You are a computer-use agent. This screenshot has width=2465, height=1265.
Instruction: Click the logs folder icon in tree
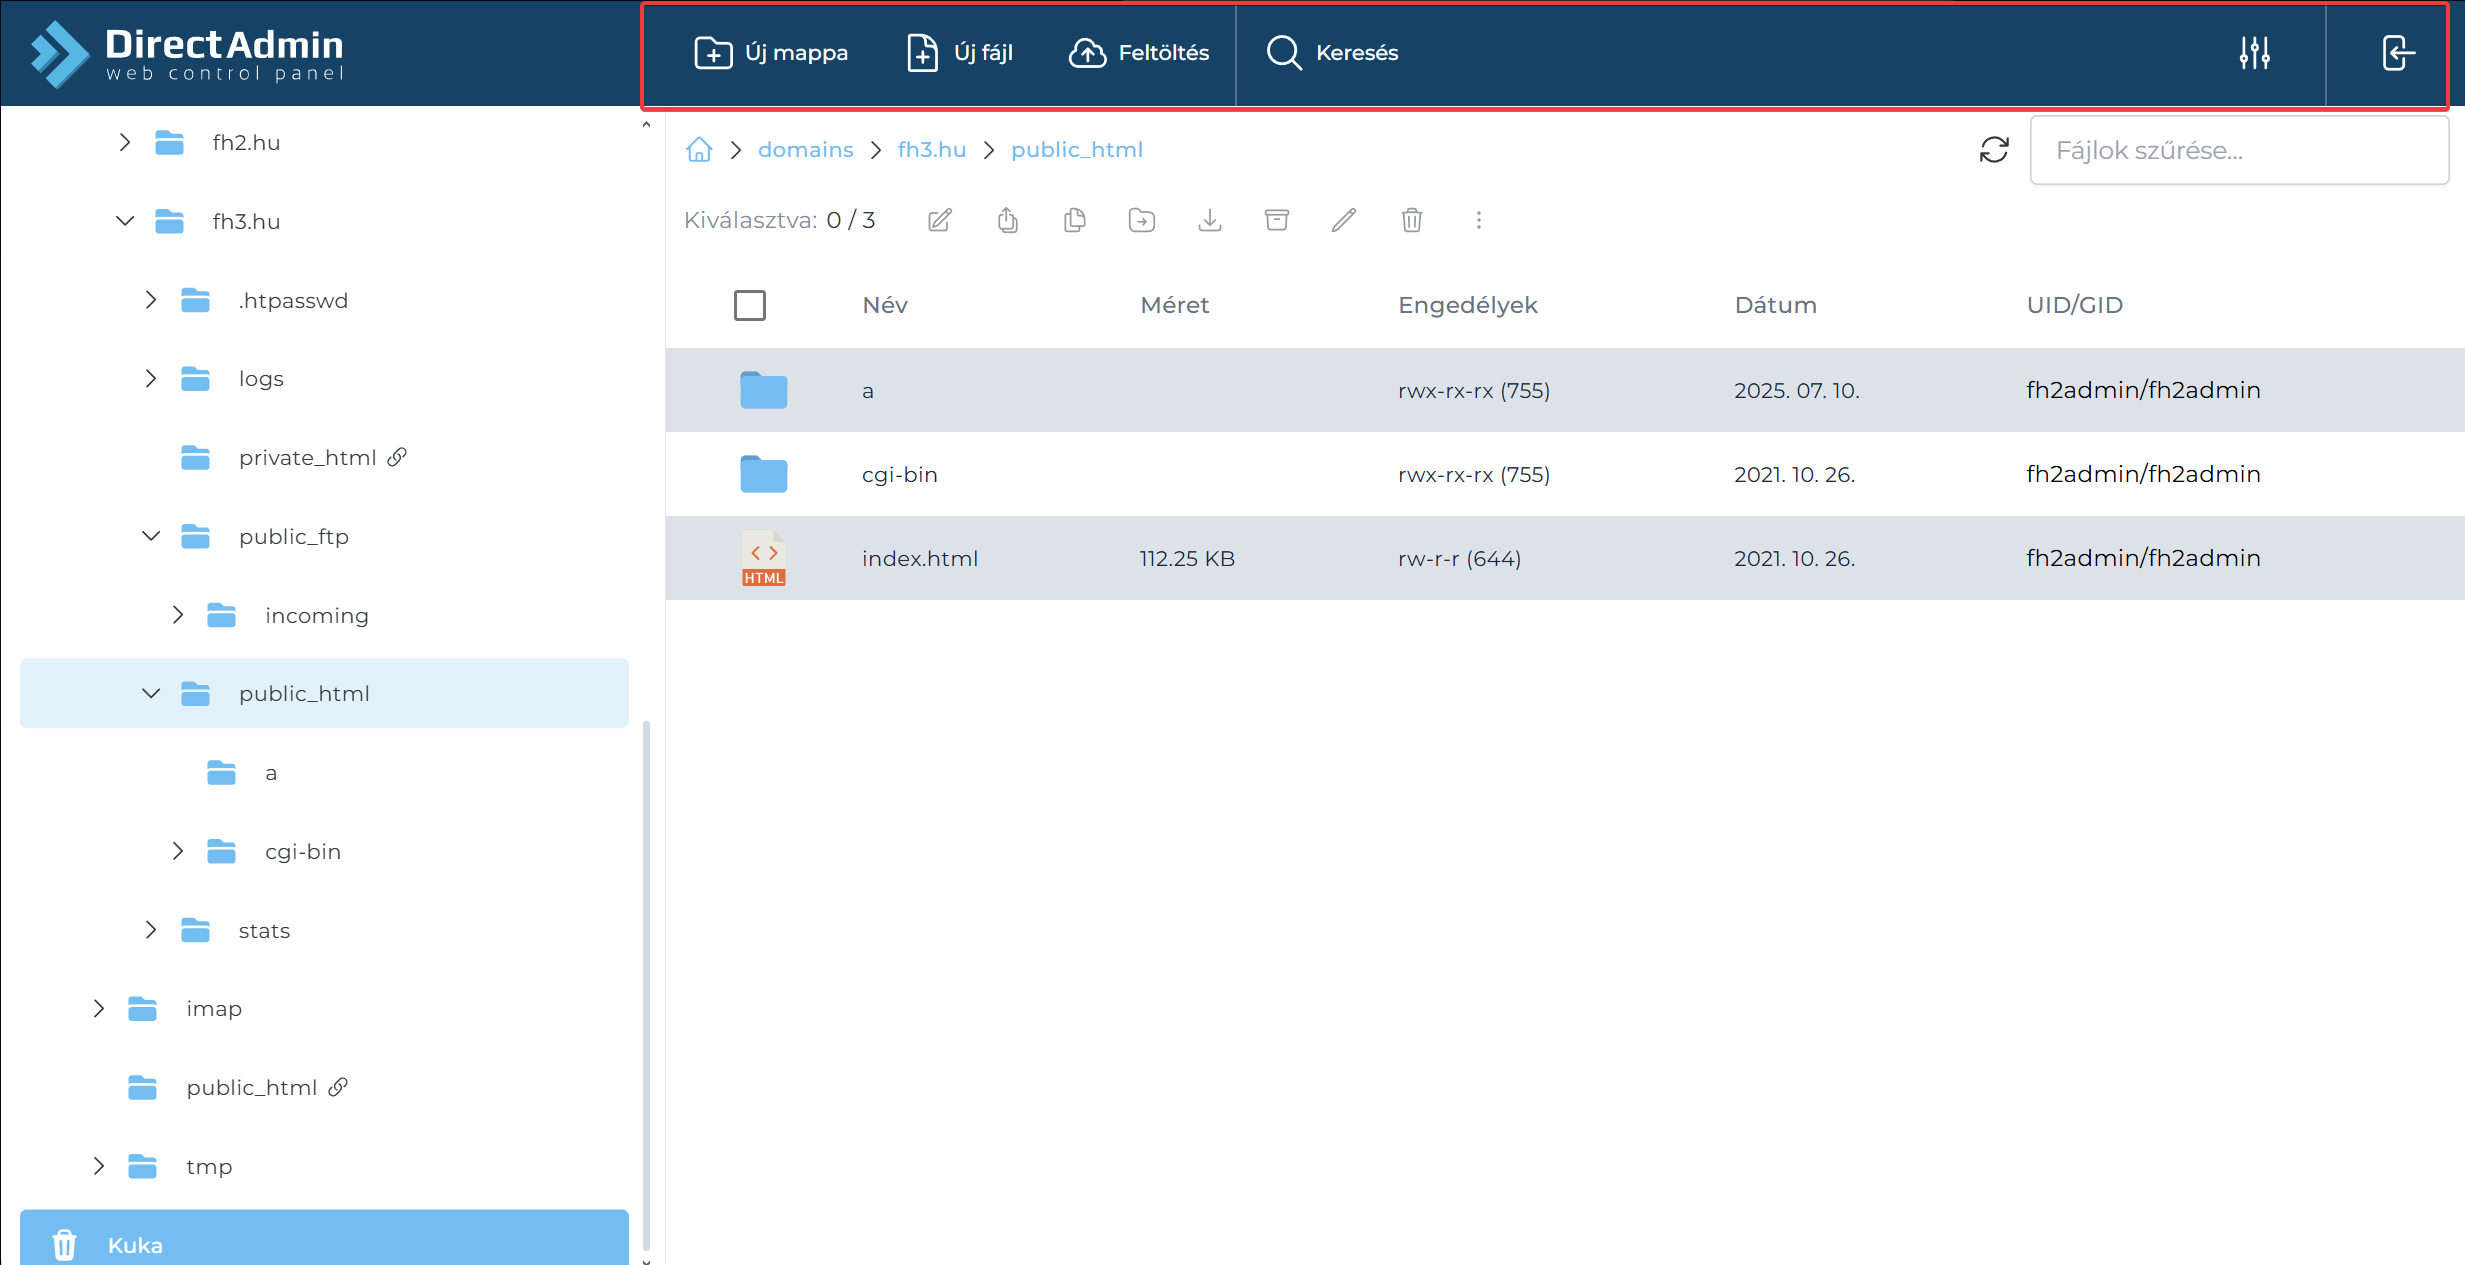coord(195,379)
